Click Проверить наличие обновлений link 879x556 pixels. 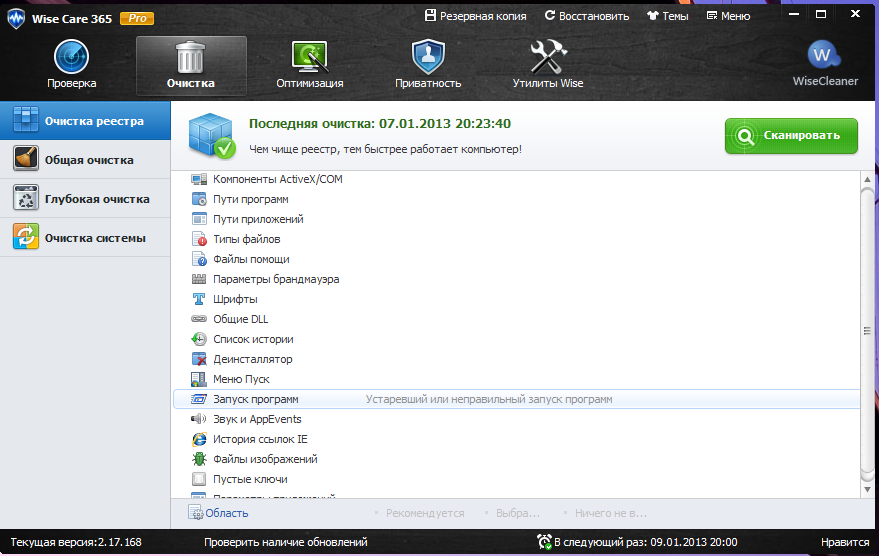[286, 542]
